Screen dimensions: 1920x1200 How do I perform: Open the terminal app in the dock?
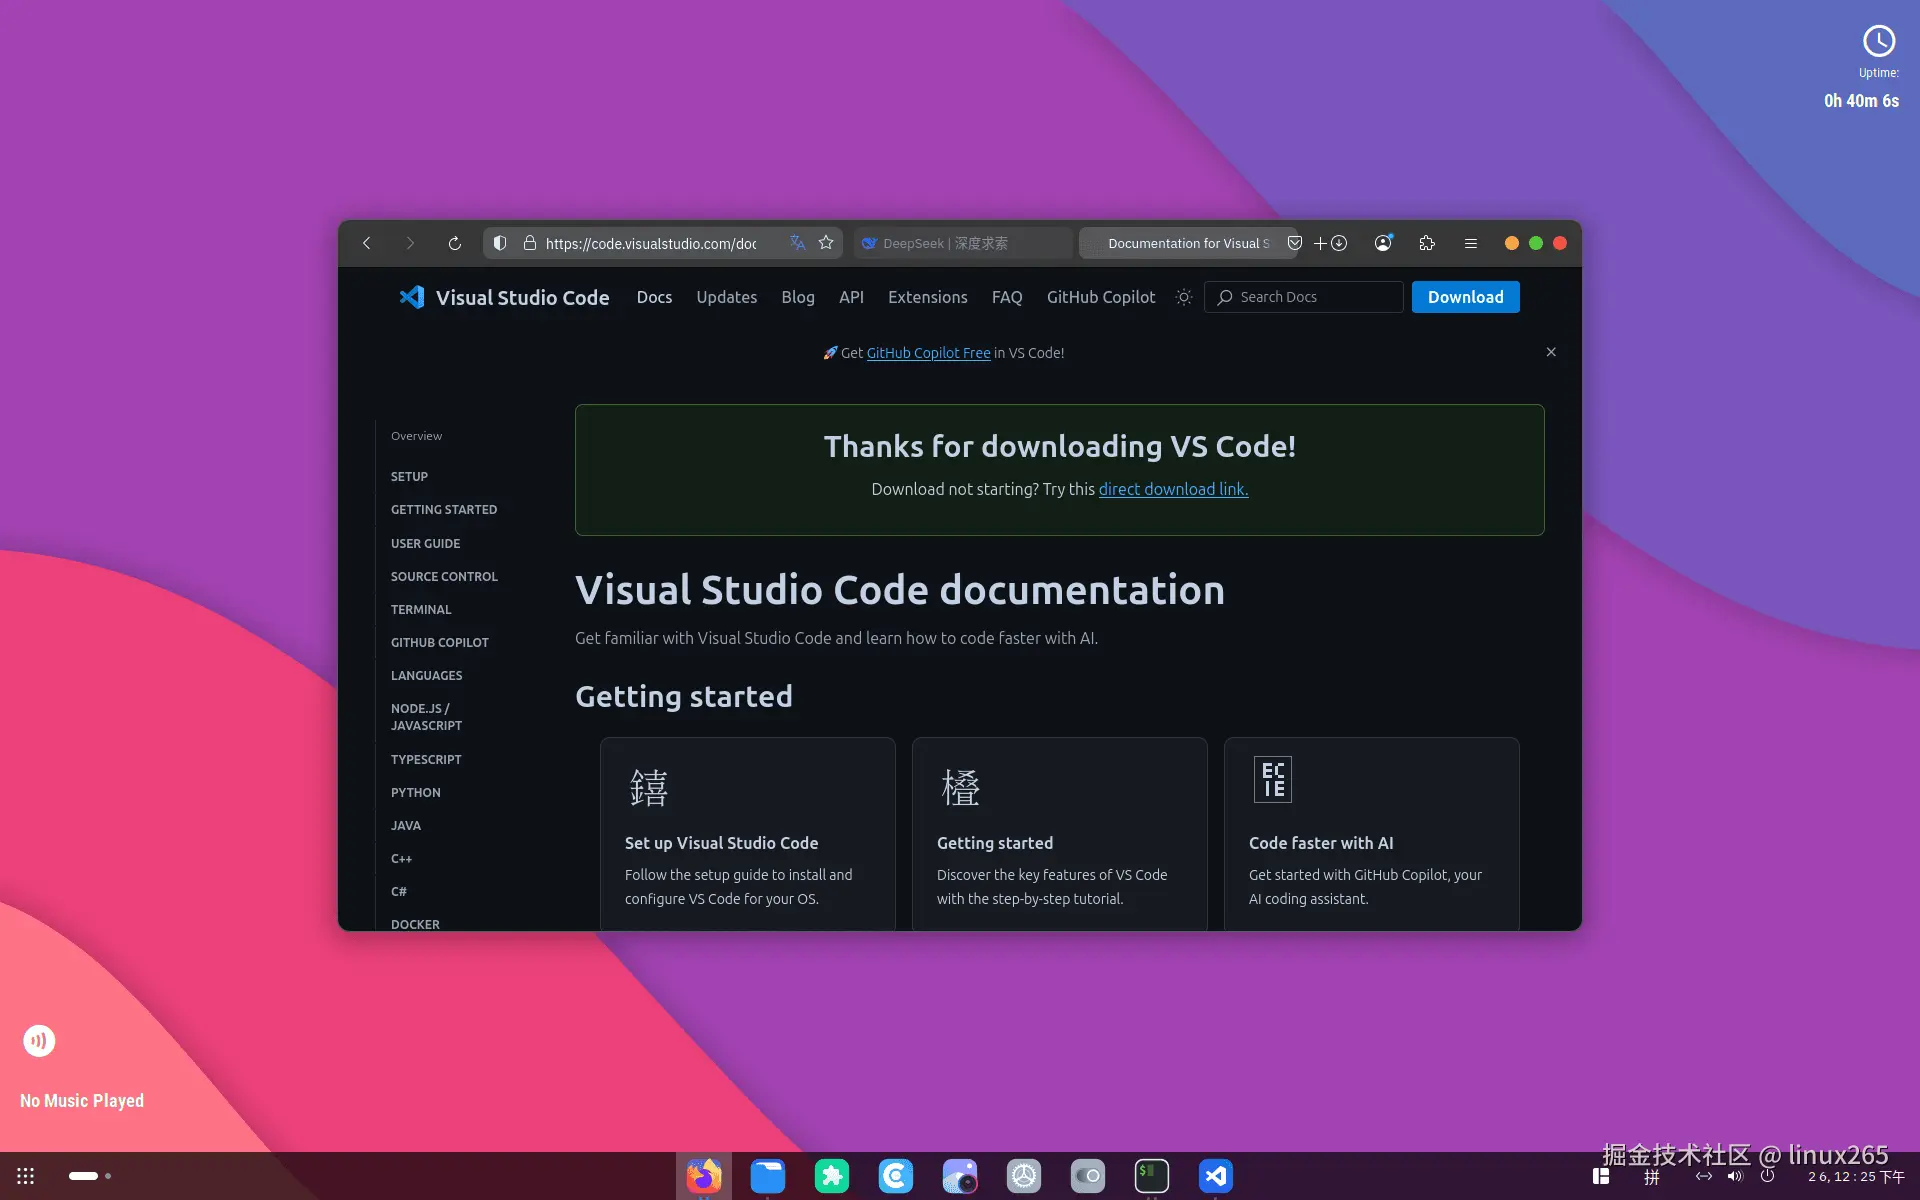1151,1176
